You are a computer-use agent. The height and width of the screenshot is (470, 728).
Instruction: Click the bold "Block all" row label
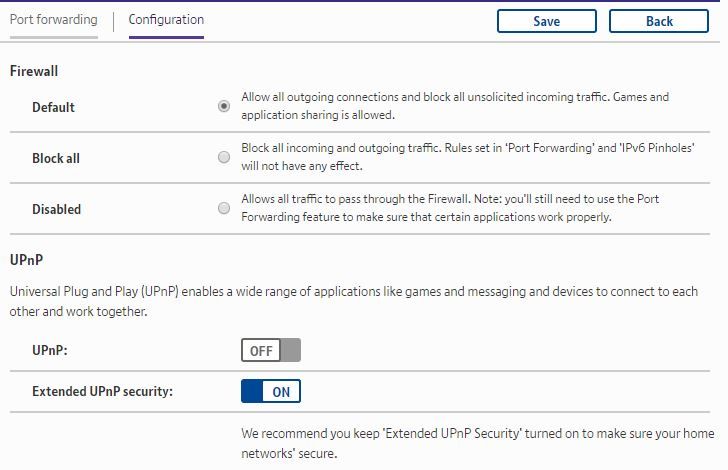pyautogui.click(x=56, y=158)
